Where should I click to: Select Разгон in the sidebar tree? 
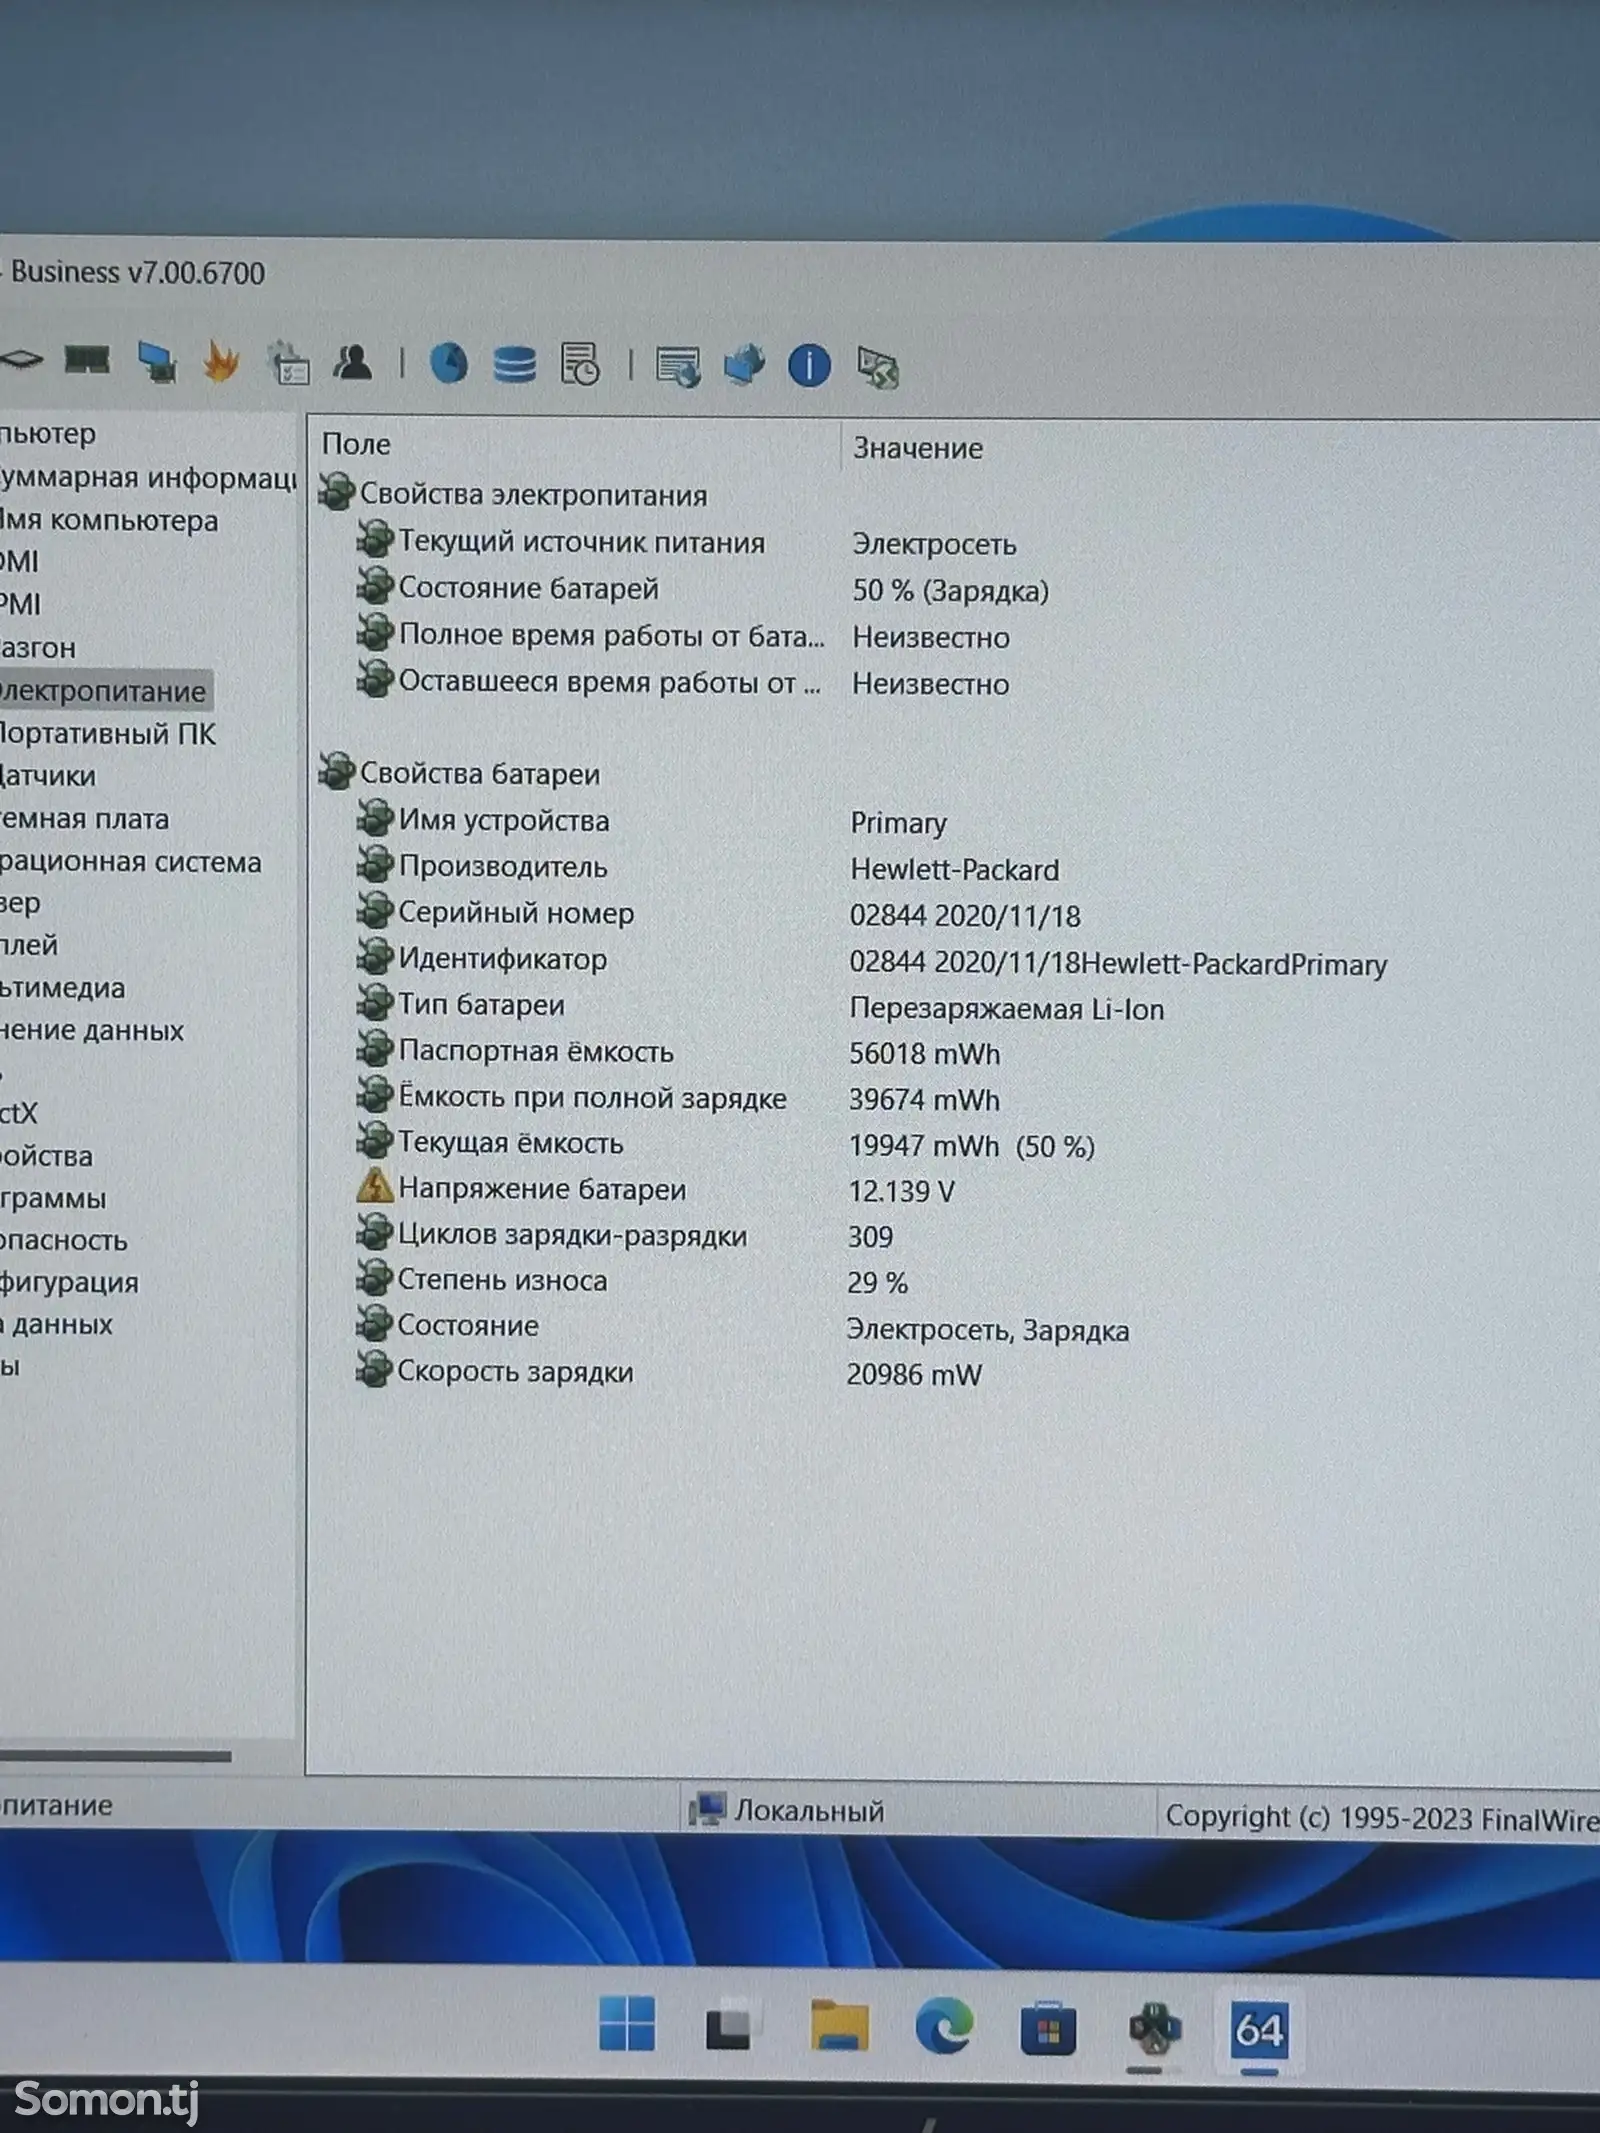coord(38,648)
